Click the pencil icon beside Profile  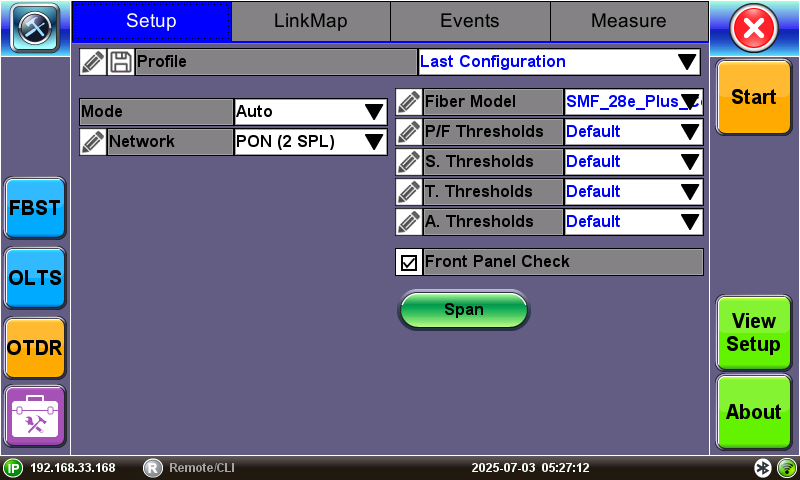(x=93, y=62)
